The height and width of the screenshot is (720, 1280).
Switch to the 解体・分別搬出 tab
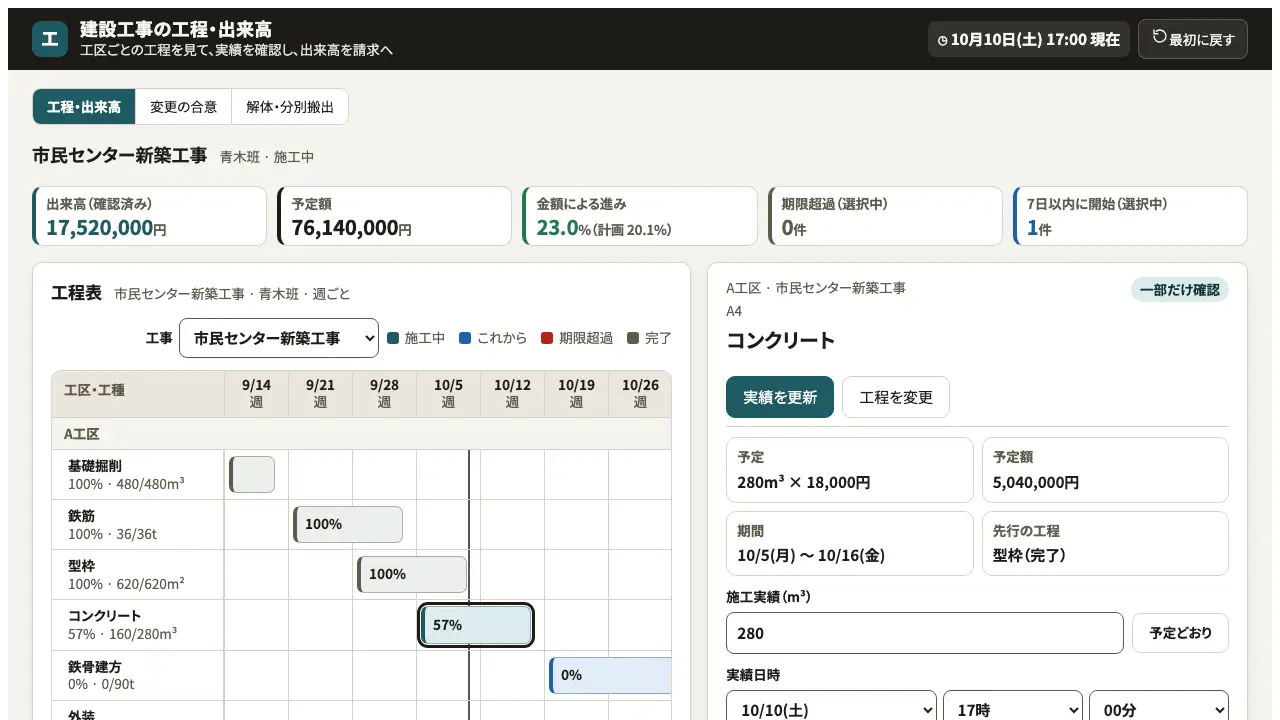pyautogui.click(x=290, y=107)
